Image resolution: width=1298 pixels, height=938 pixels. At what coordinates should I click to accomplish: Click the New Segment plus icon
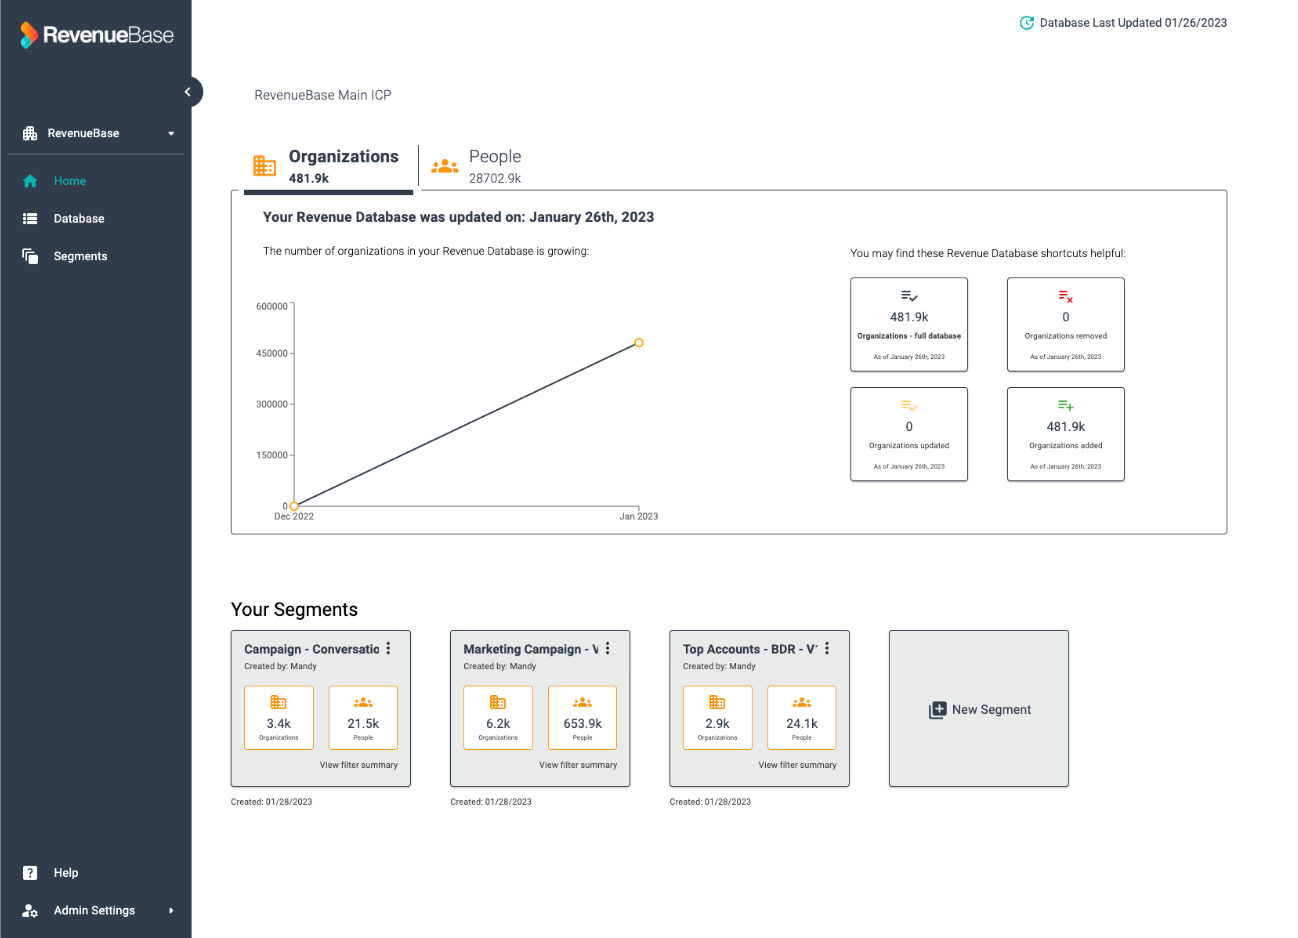click(x=937, y=710)
